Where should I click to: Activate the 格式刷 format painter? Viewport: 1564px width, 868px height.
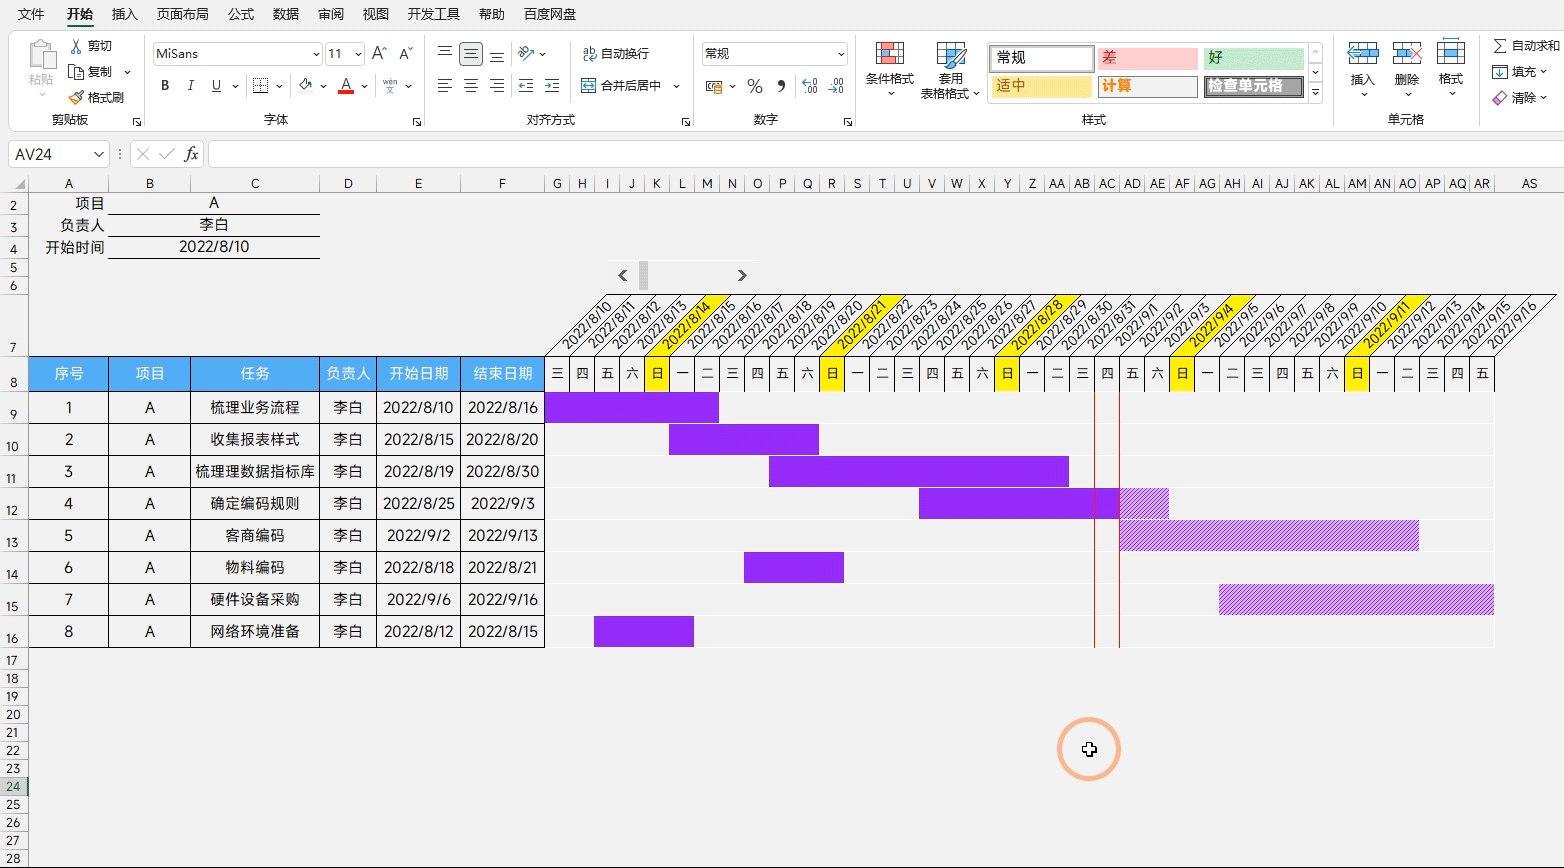click(x=97, y=97)
